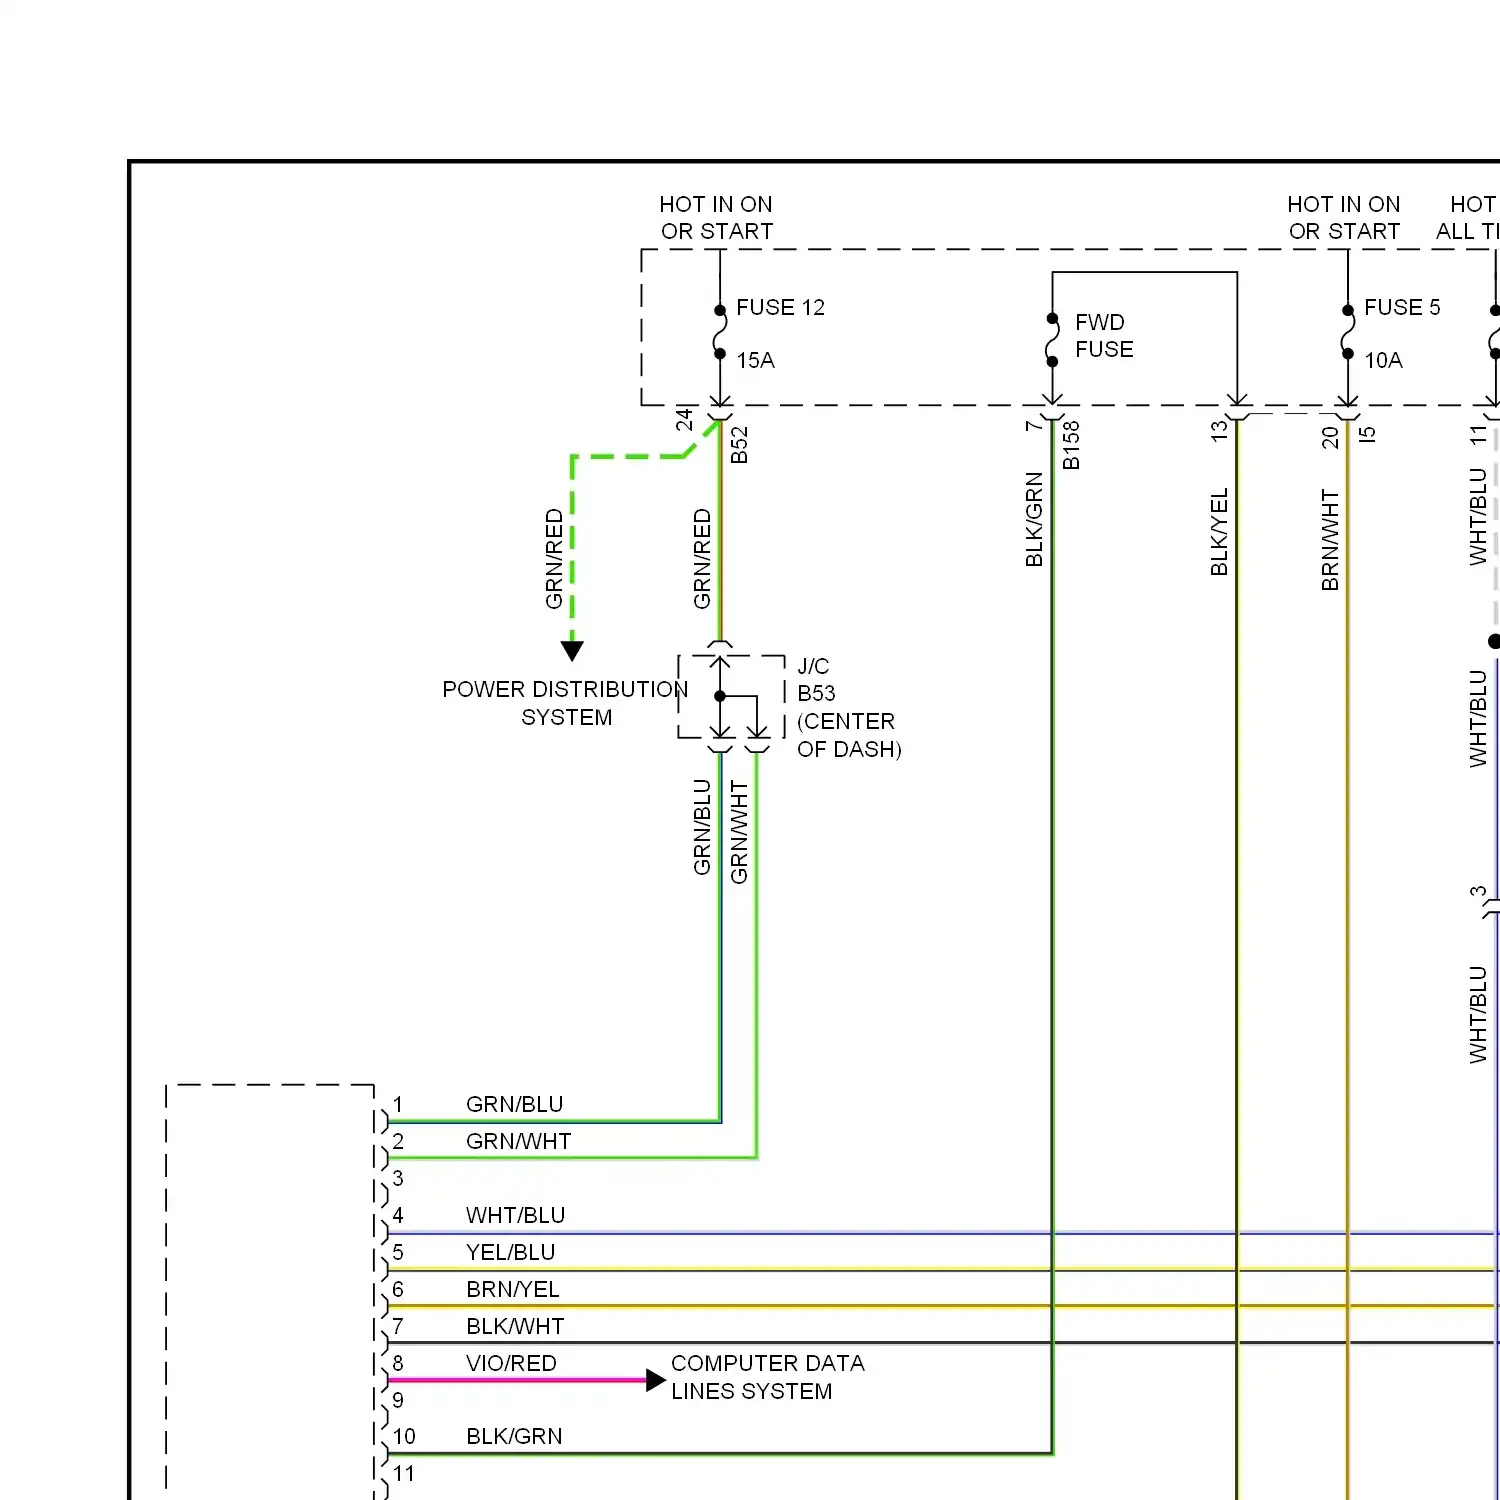Click the vertical GRN/WHT label under J/C

point(739,832)
